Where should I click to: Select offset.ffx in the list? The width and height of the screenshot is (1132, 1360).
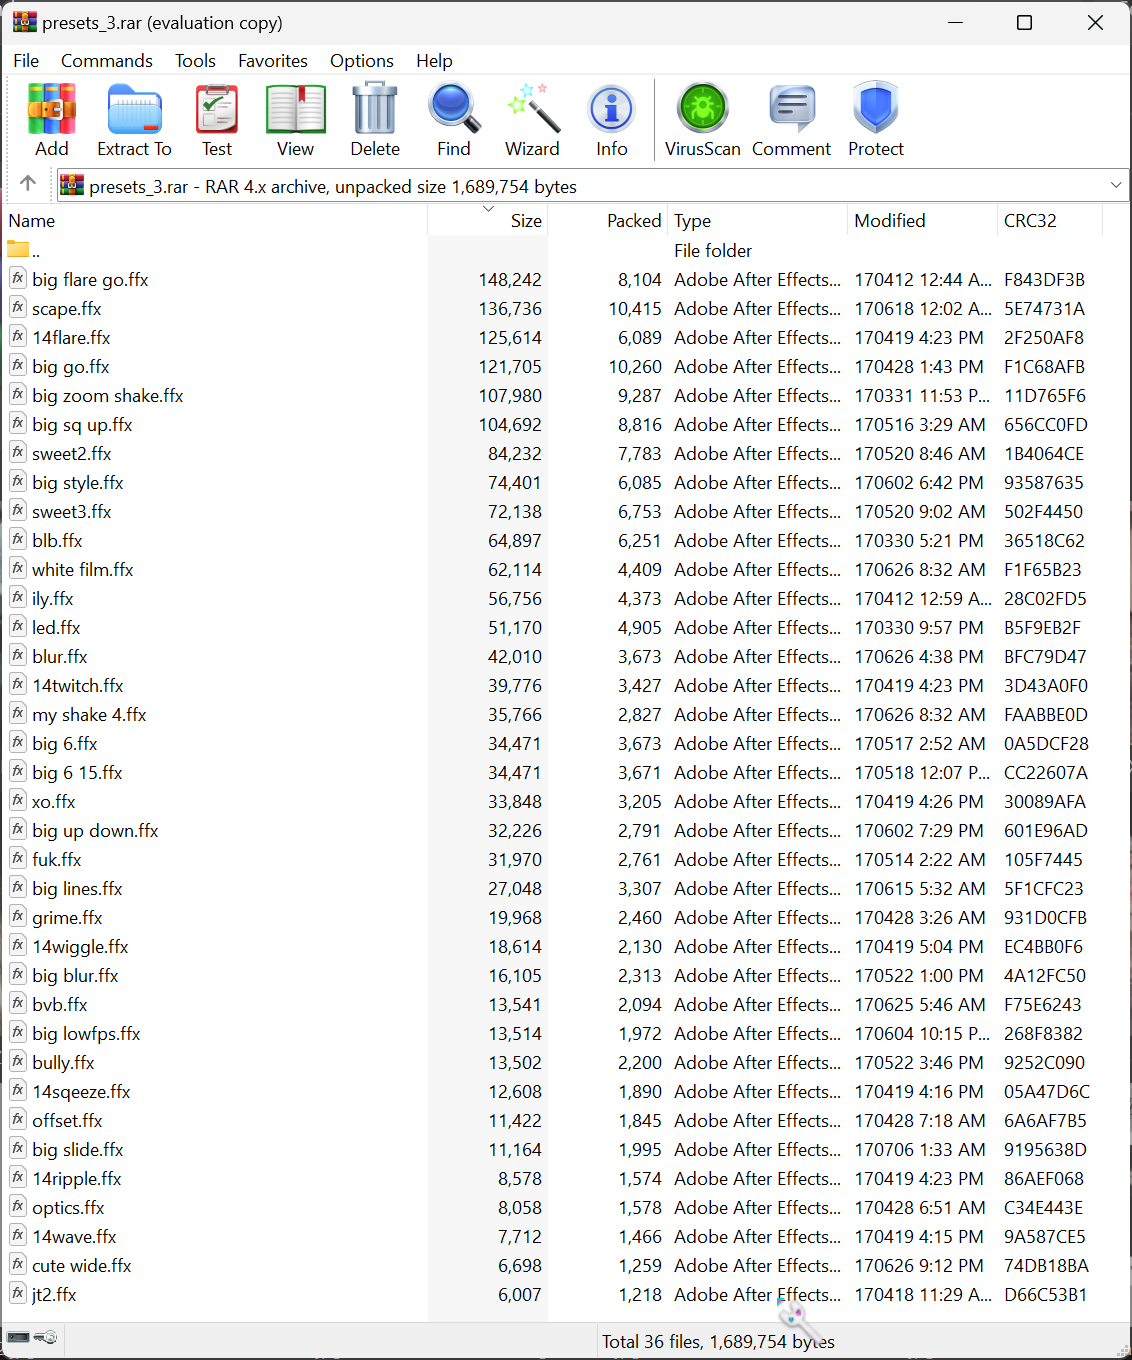[x=67, y=1121]
